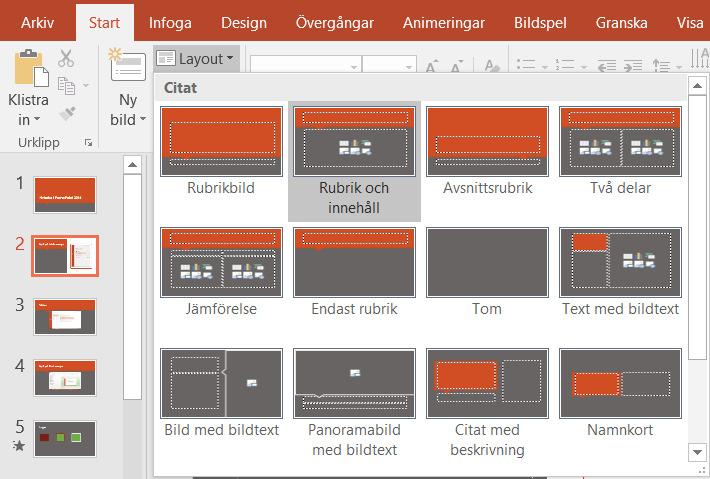Select the Start tab
Image resolution: width=710 pixels, height=479 pixels.
[x=104, y=23]
